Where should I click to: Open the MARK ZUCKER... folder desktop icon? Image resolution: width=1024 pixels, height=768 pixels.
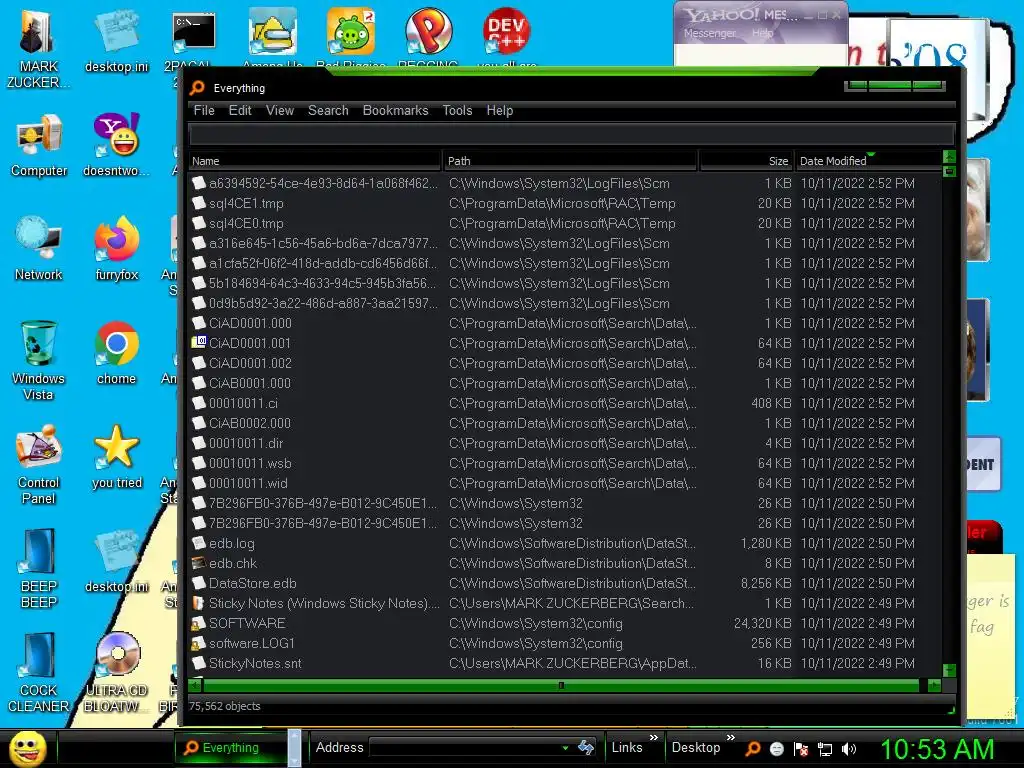(x=37, y=50)
